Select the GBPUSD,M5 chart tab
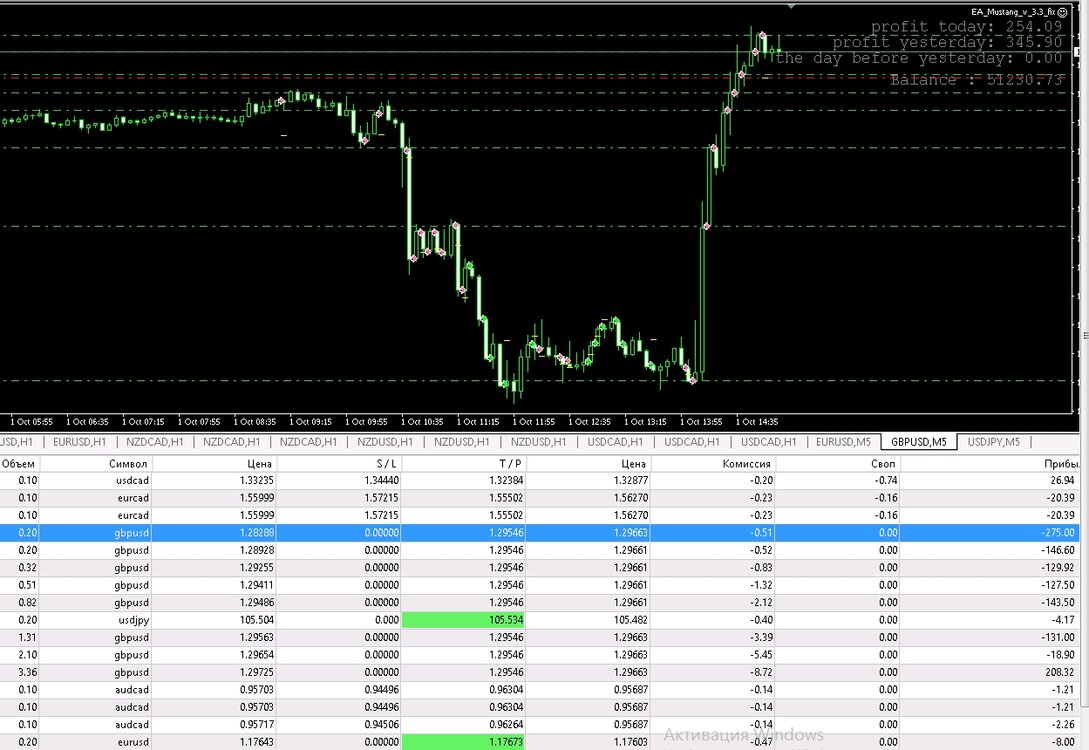The image size is (1089, 750). pos(919,442)
